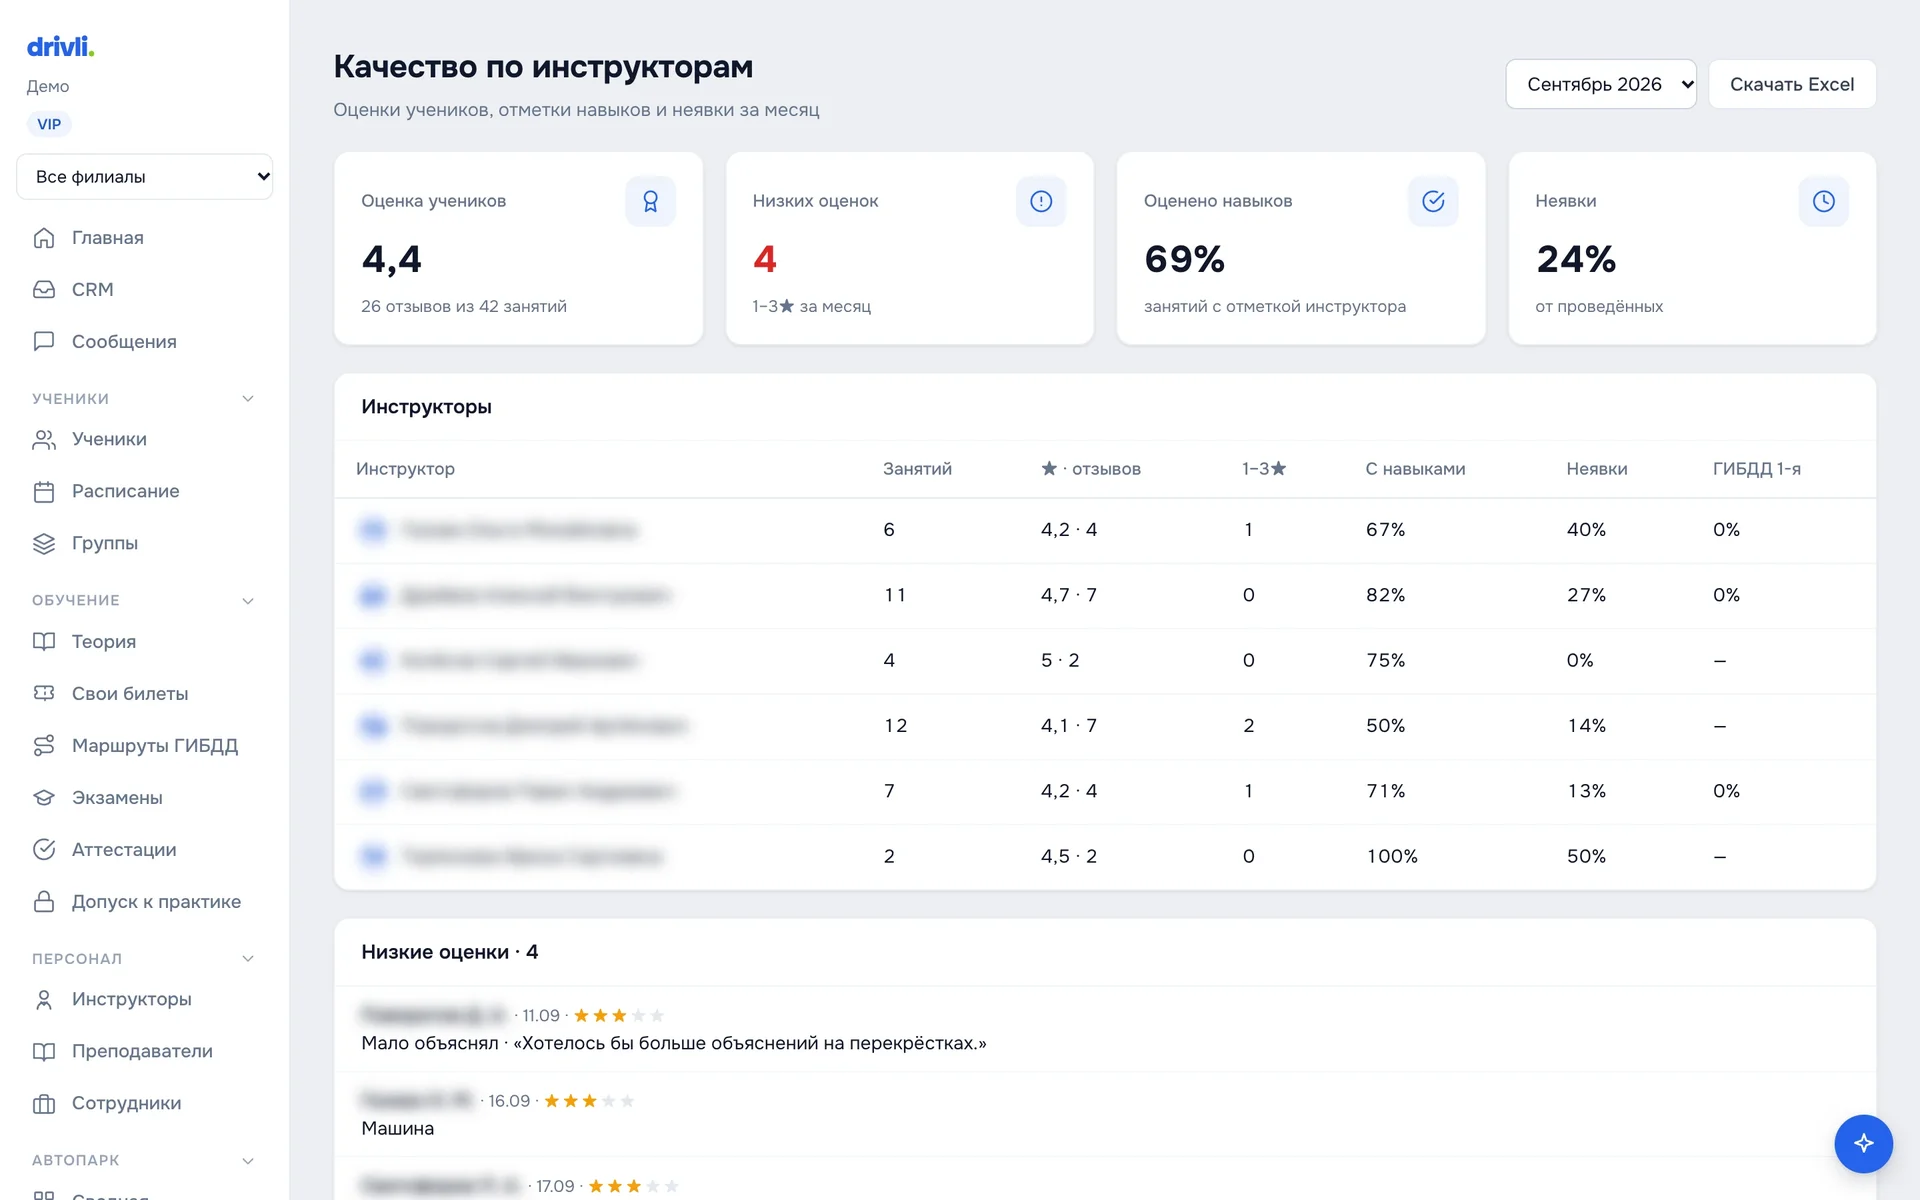Screen dimensions: 1920x1200
Task: Click the Группы layers icon
Action: click(44, 544)
